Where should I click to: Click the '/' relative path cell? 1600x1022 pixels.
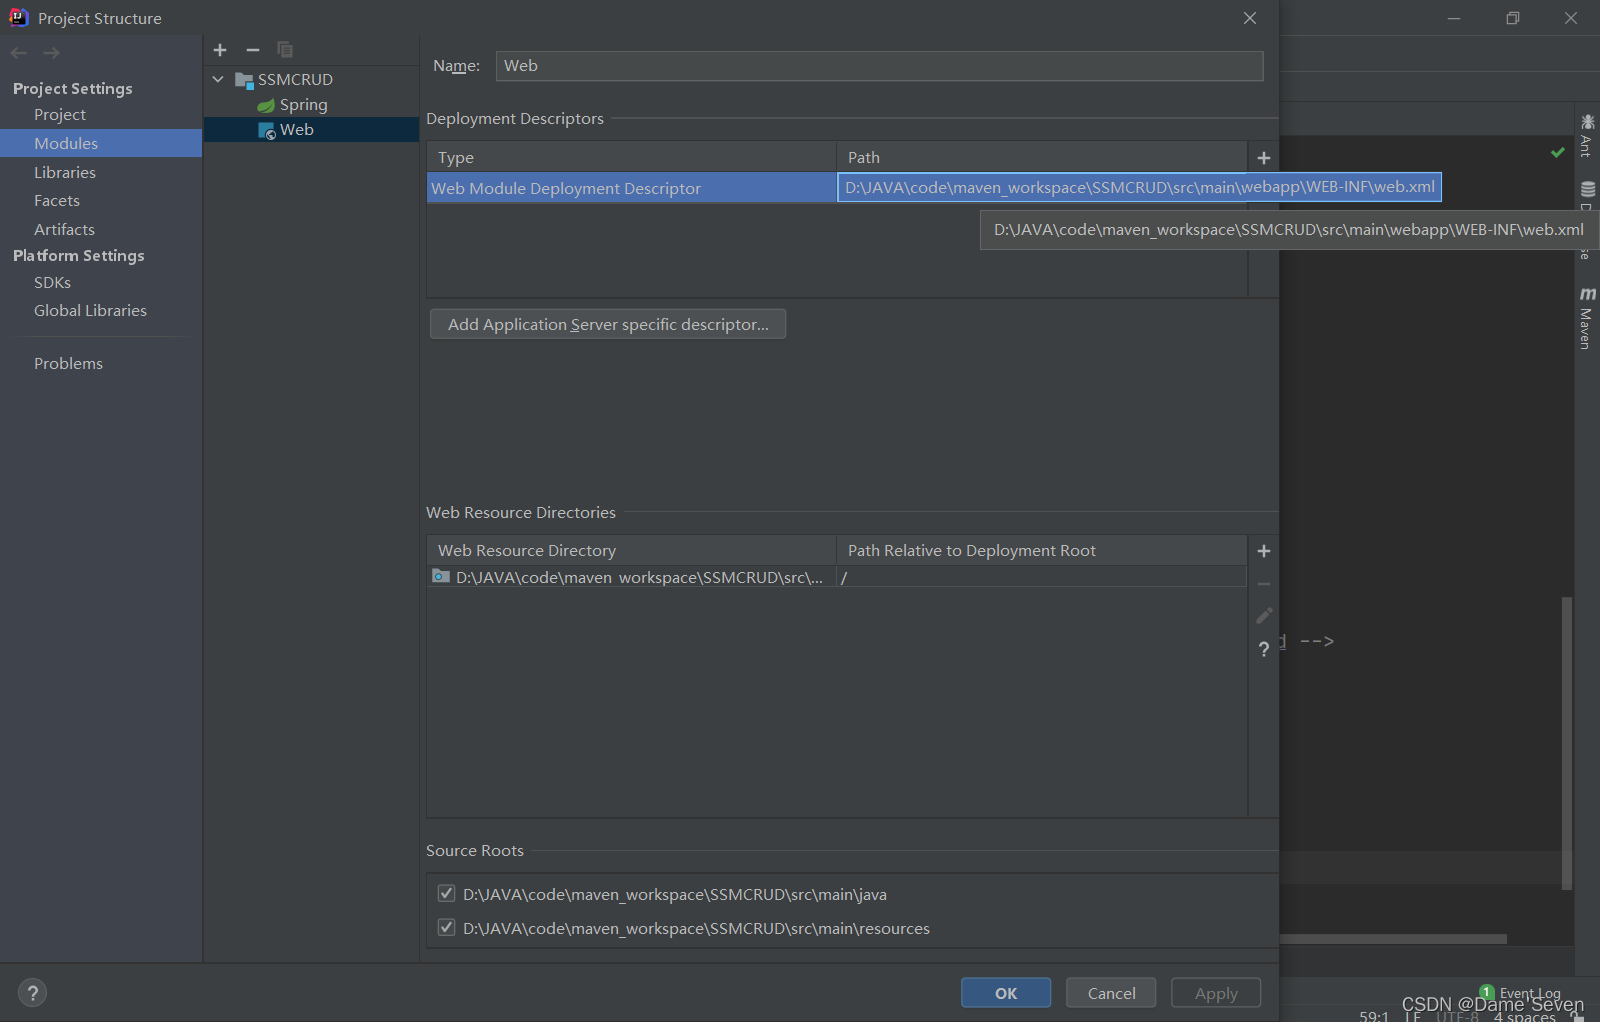click(1042, 577)
